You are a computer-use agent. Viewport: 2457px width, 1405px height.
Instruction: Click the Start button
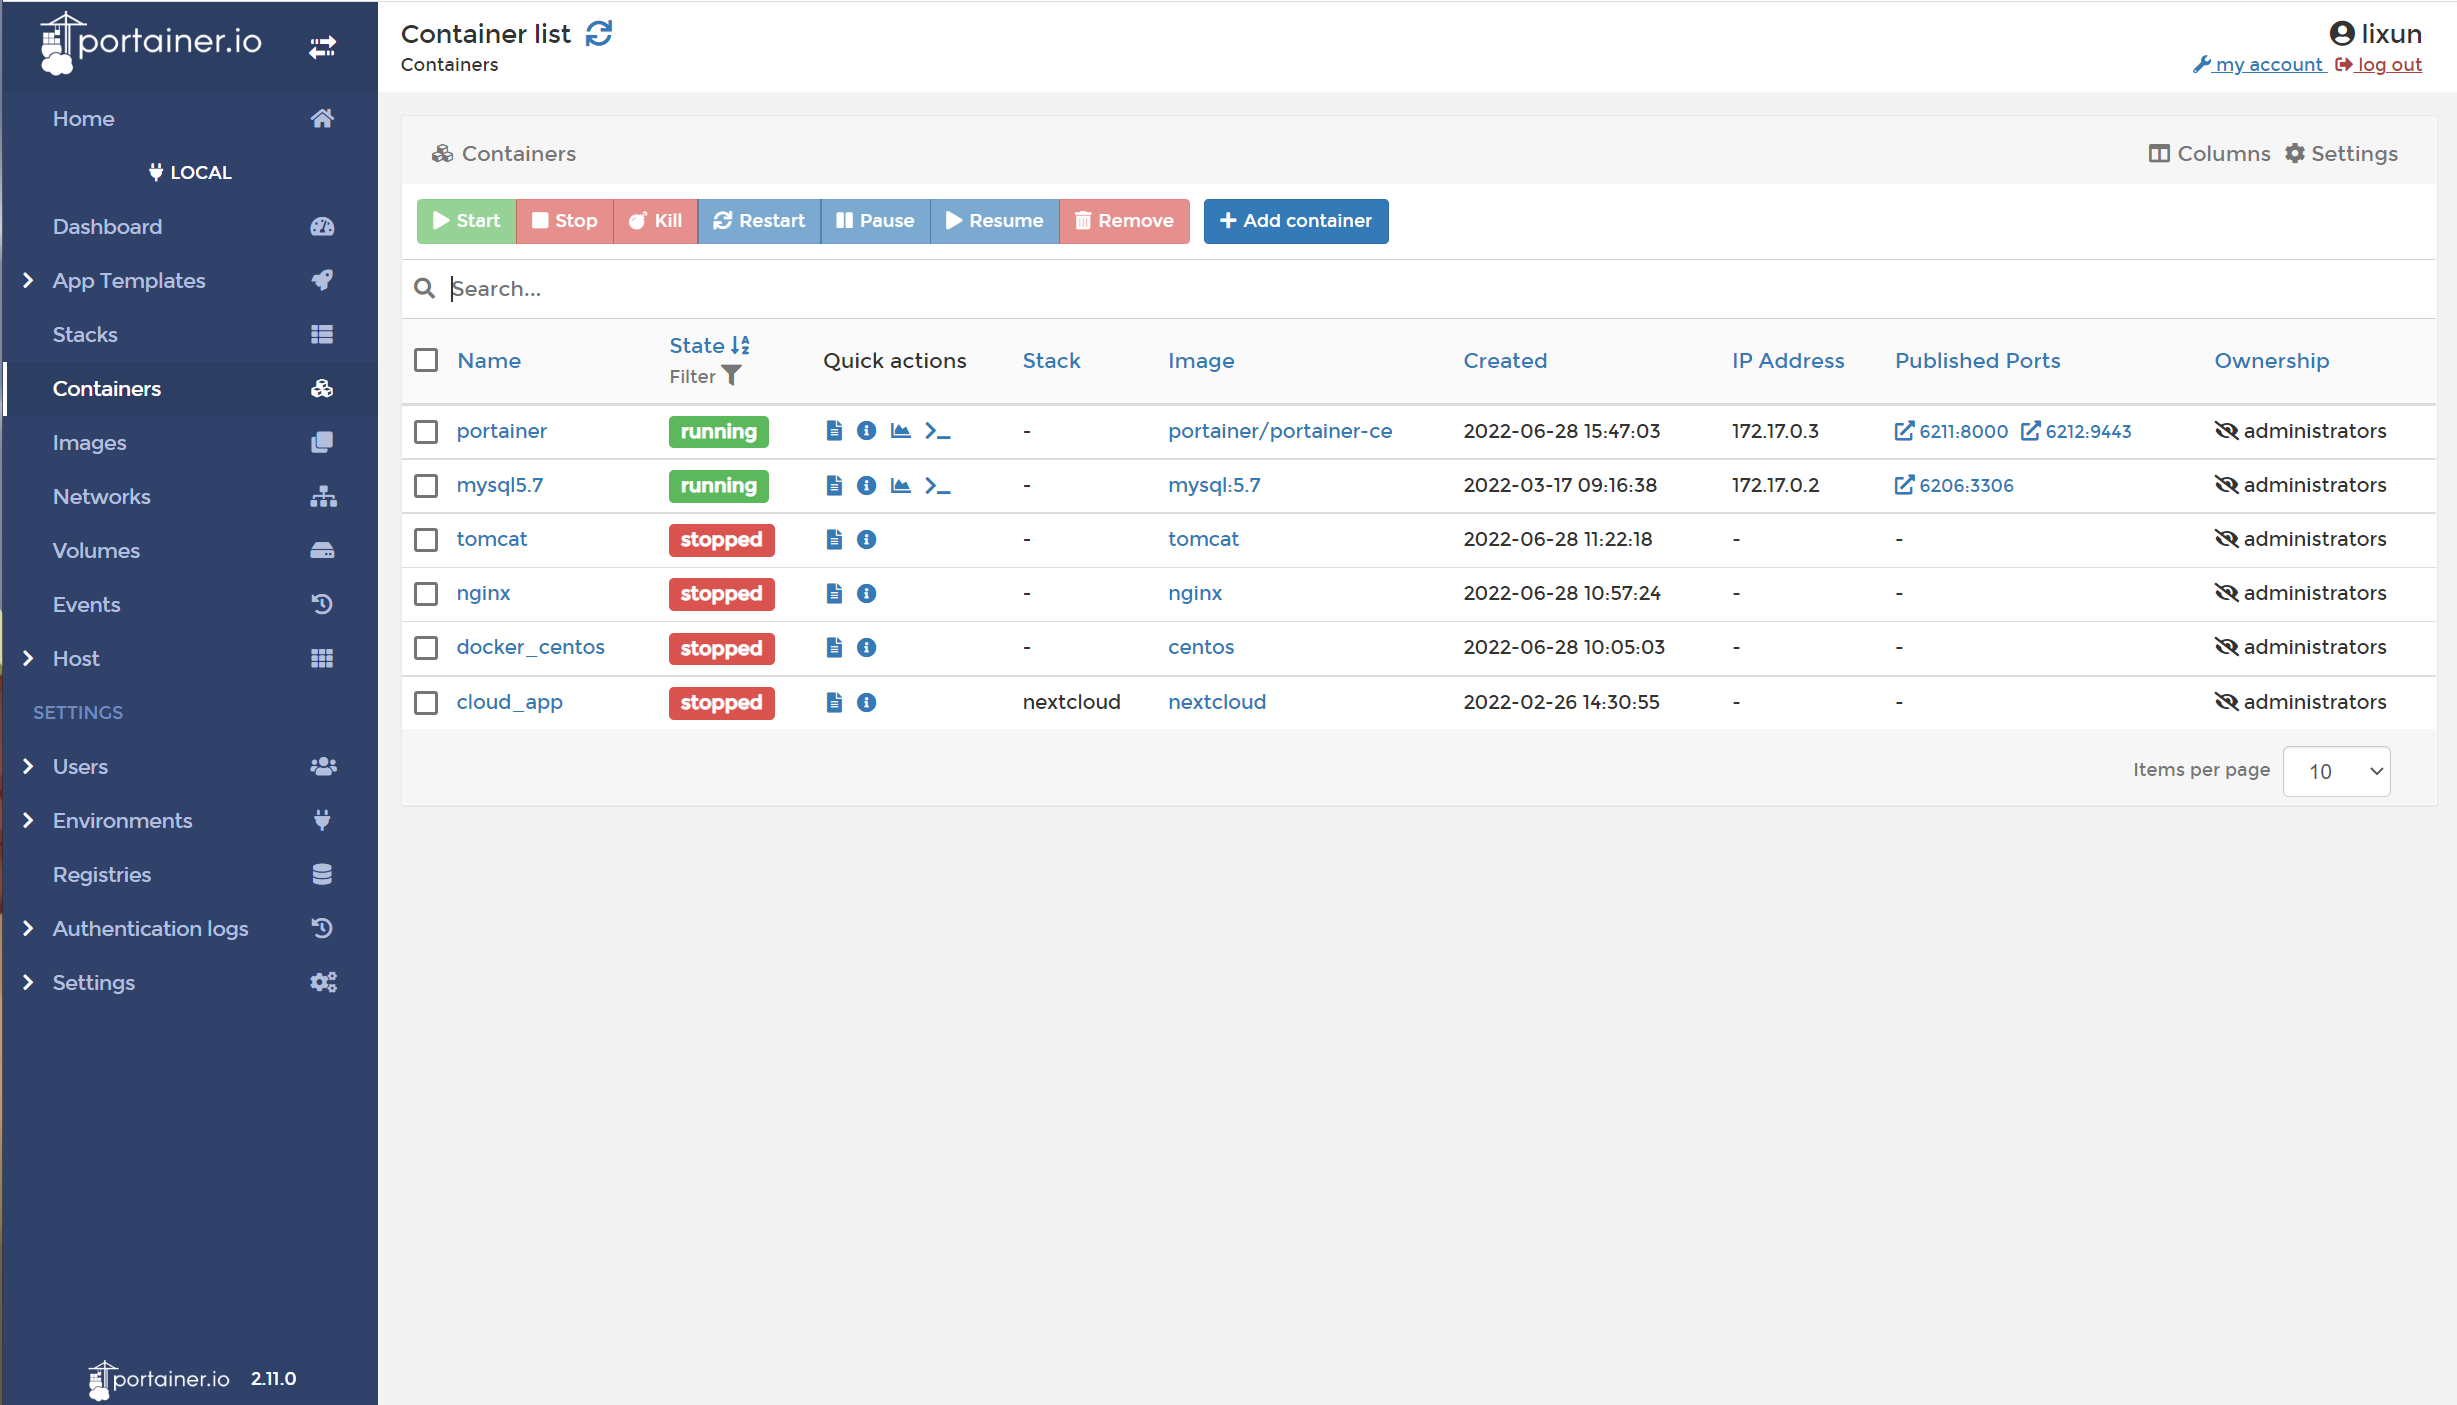(466, 221)
